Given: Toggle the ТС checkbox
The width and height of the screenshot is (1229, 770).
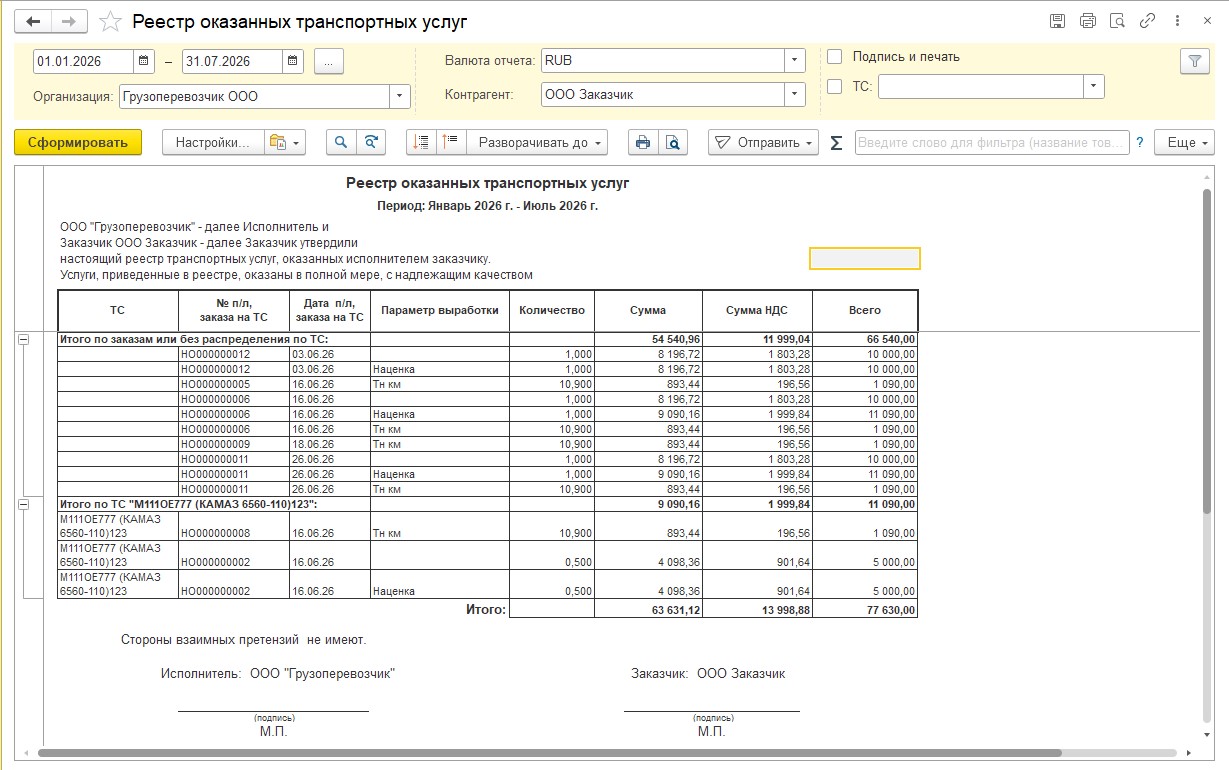Looking at the screenshot, I should (x=835, y=87).
